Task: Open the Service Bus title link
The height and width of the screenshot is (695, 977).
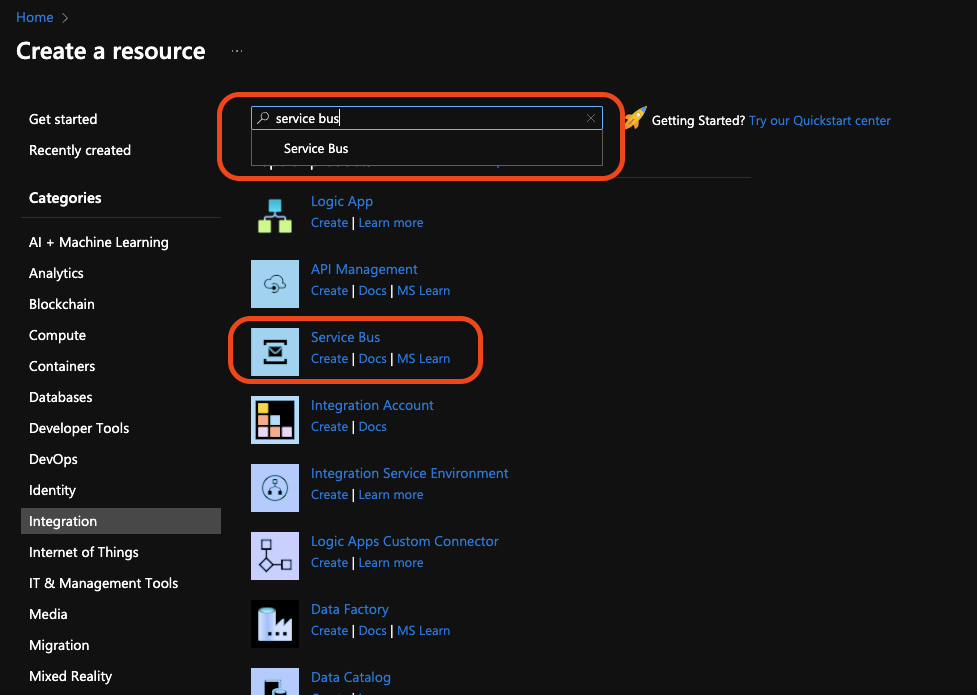Action: click(x=345, y=337)
